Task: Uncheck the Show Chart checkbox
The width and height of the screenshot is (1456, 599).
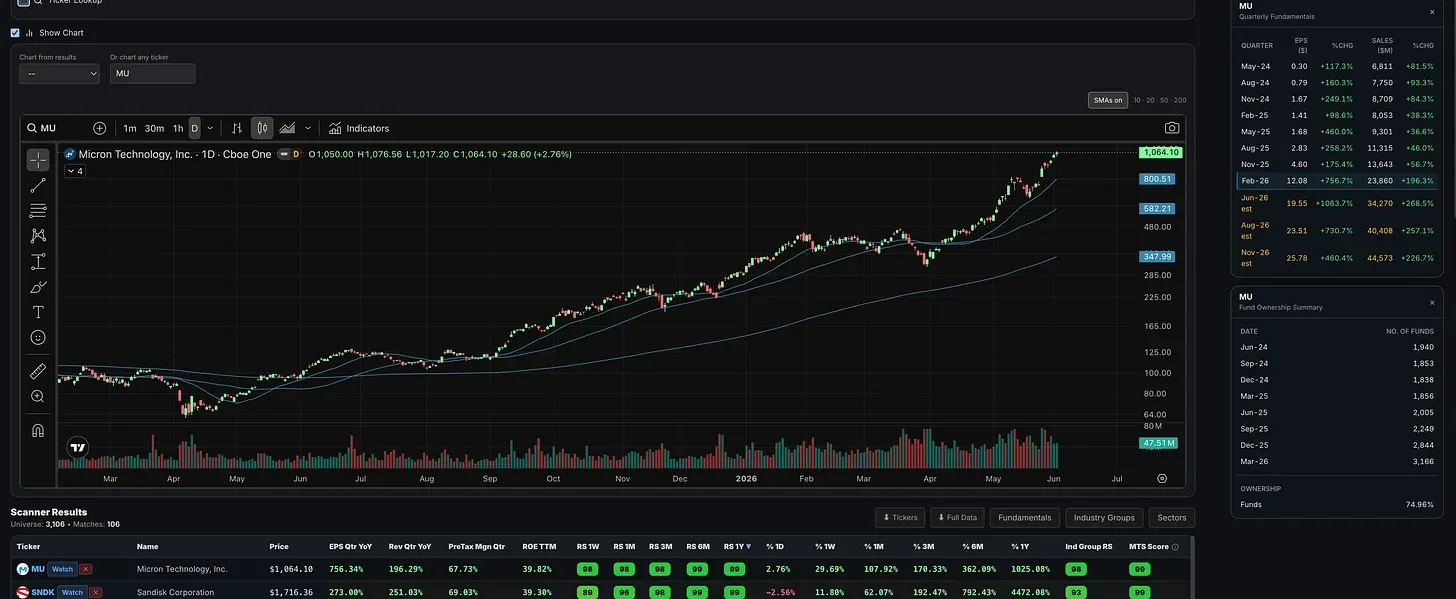Action: point(15,33)
